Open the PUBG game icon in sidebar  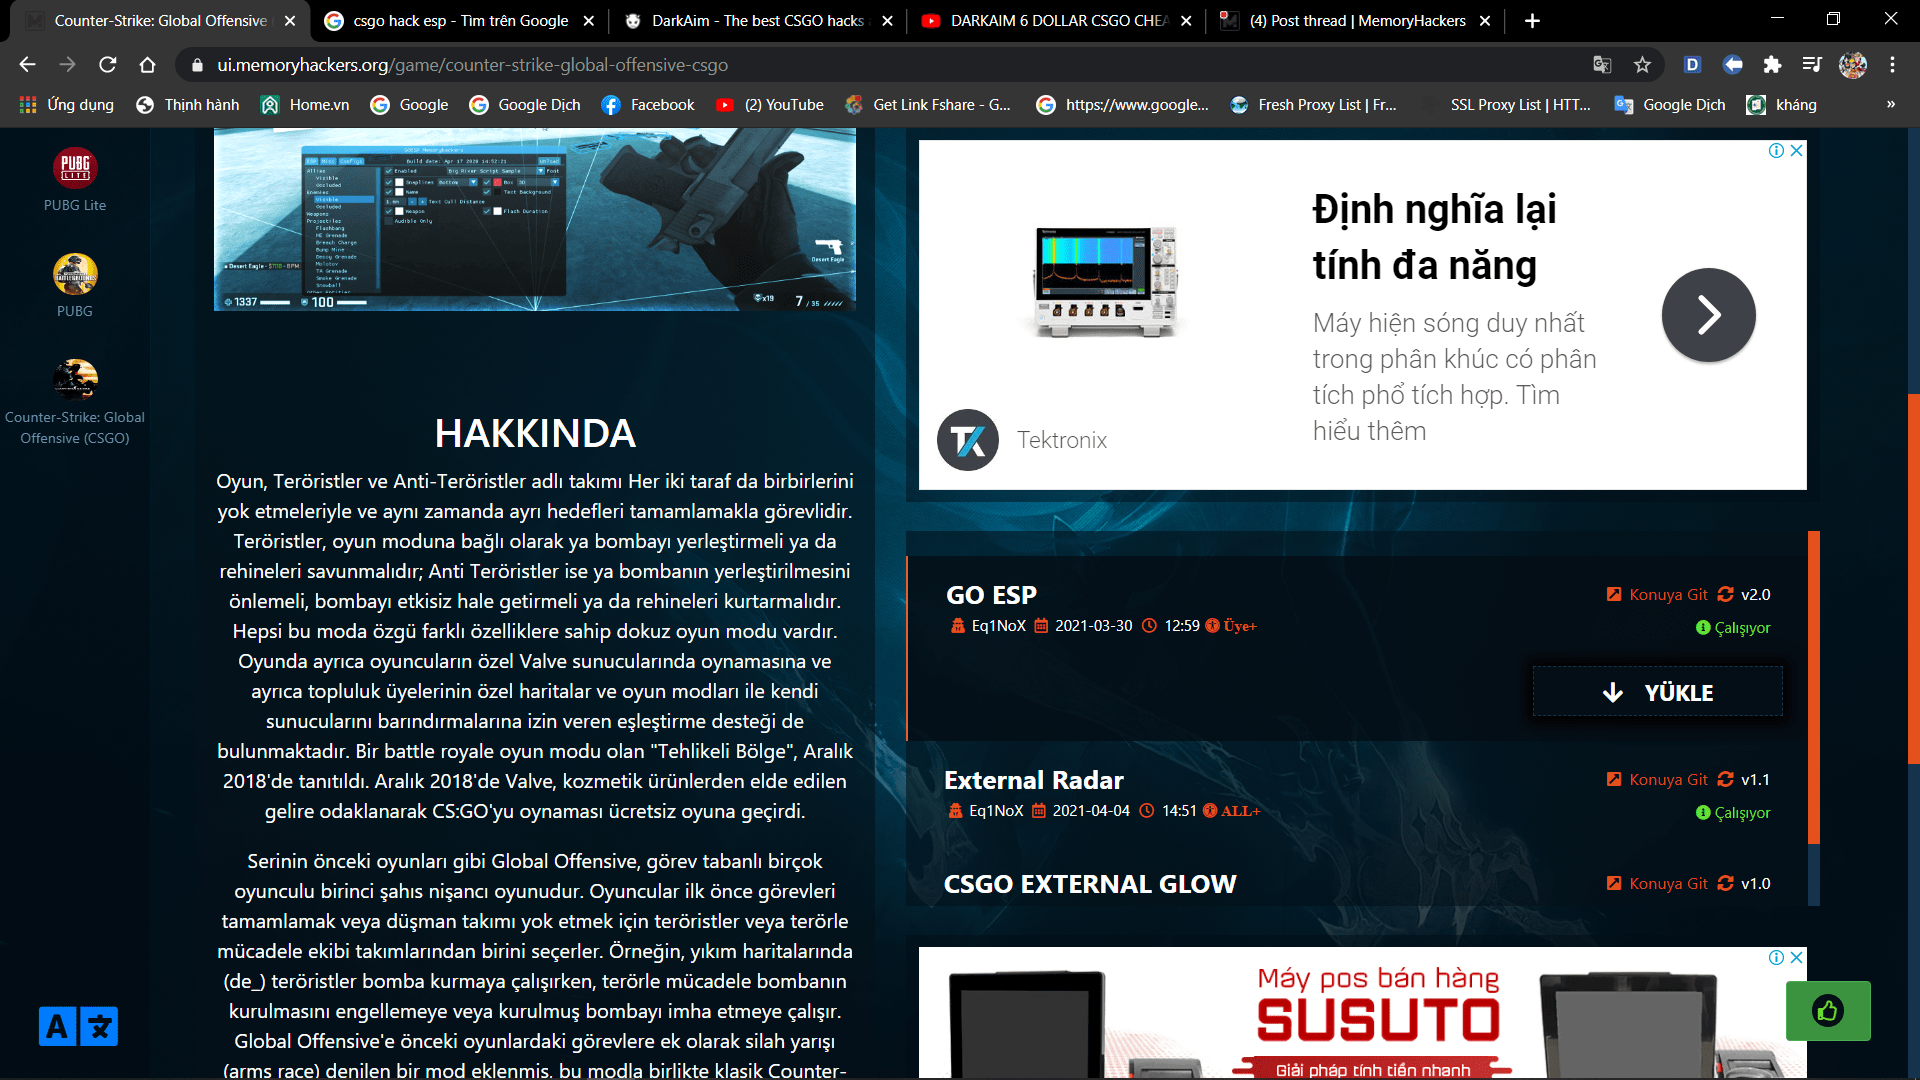tap(75, 274)
